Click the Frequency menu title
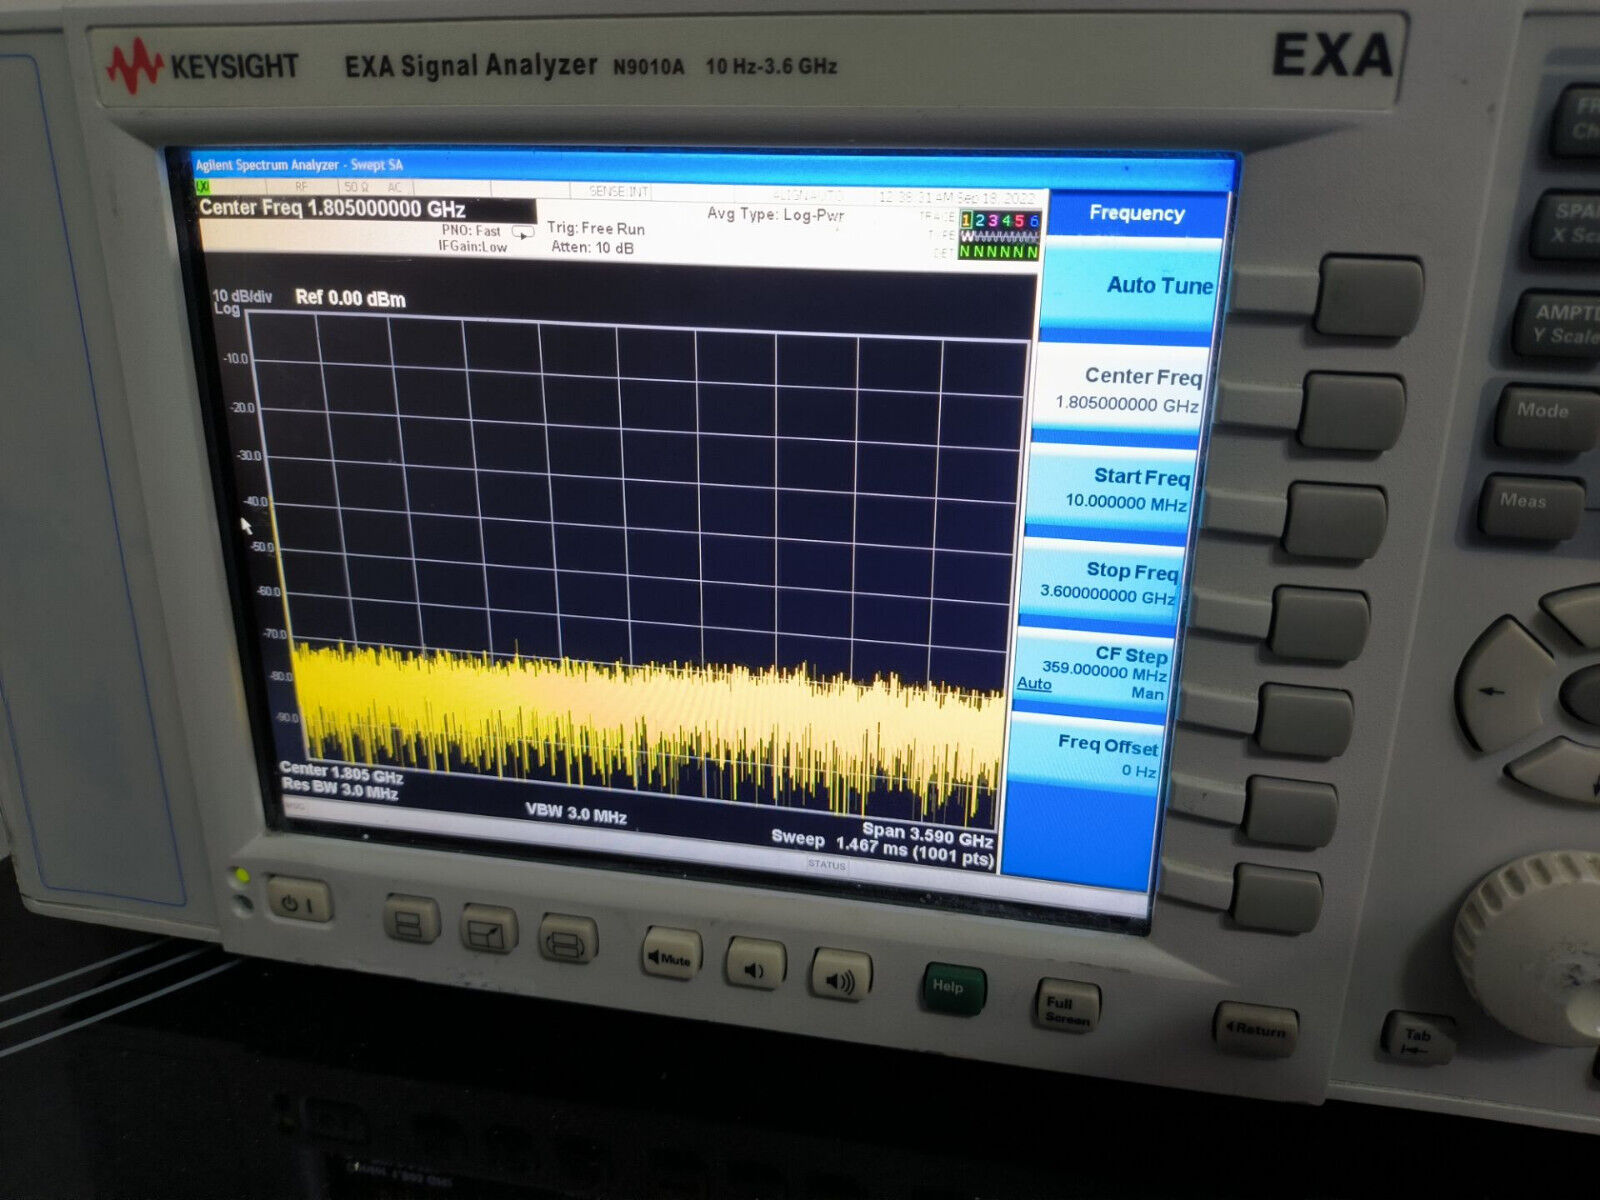1600x1200 pixels. (1137, 213)
